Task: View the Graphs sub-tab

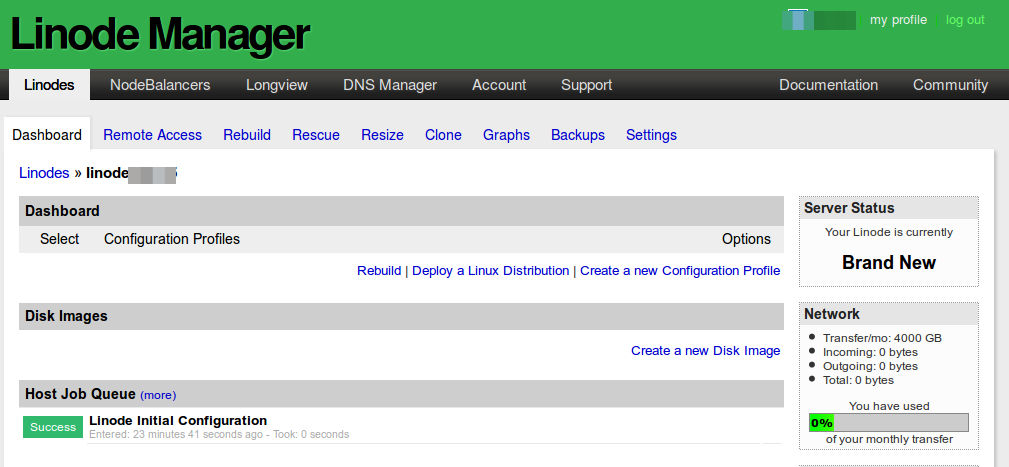Action: (506, 135)
